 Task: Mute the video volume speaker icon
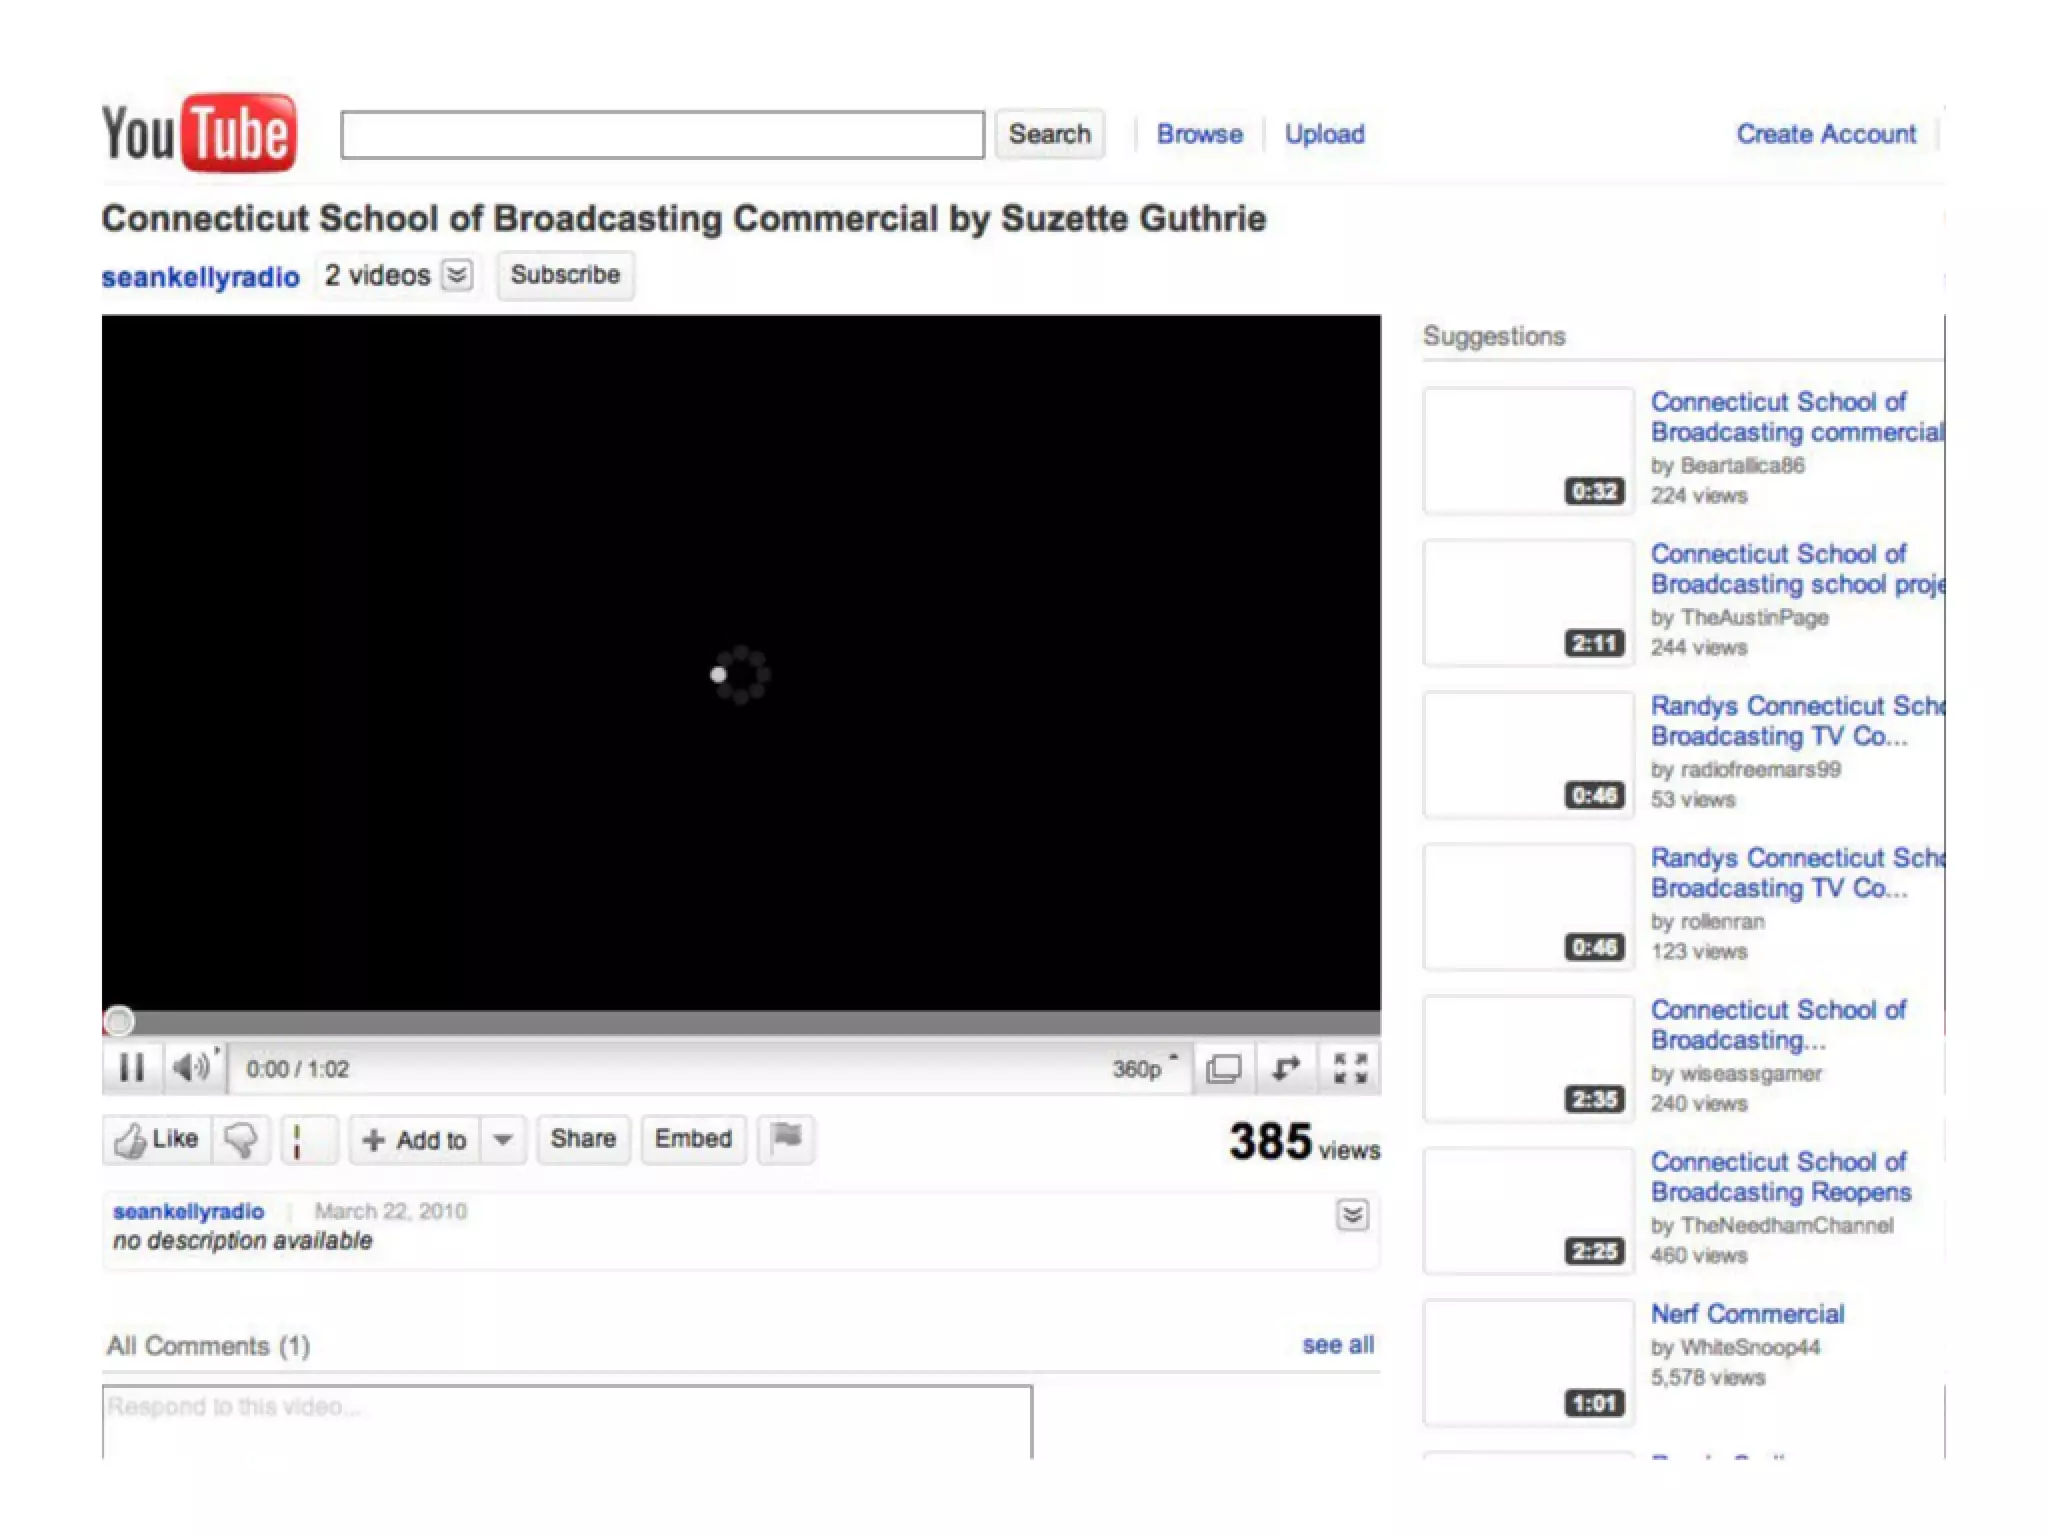(x=190, y=1068)
